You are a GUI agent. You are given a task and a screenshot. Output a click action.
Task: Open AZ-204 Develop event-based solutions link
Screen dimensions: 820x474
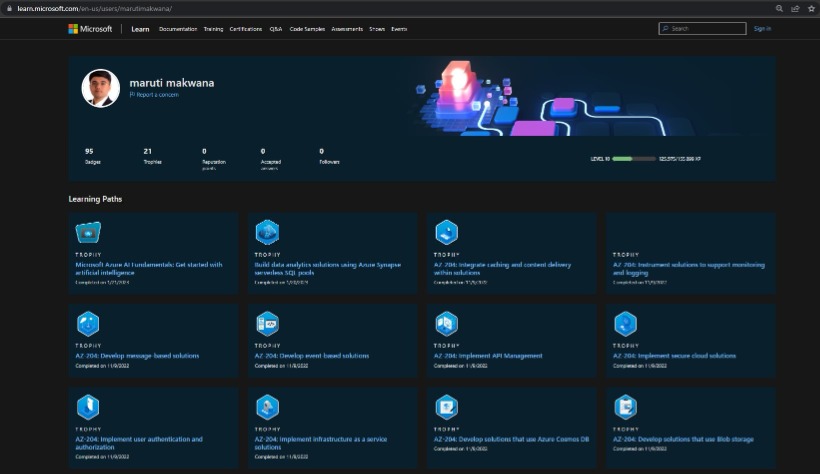[x=312, y=356]
